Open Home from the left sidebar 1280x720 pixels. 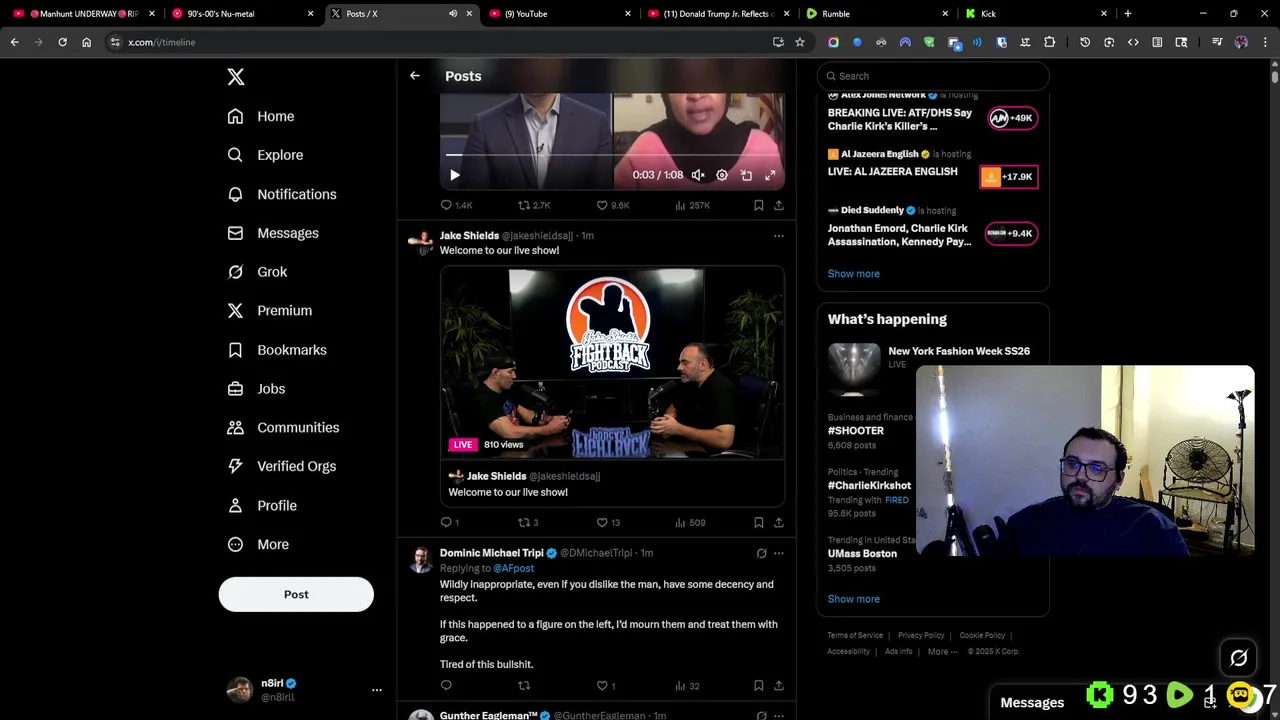pos(261,116)
